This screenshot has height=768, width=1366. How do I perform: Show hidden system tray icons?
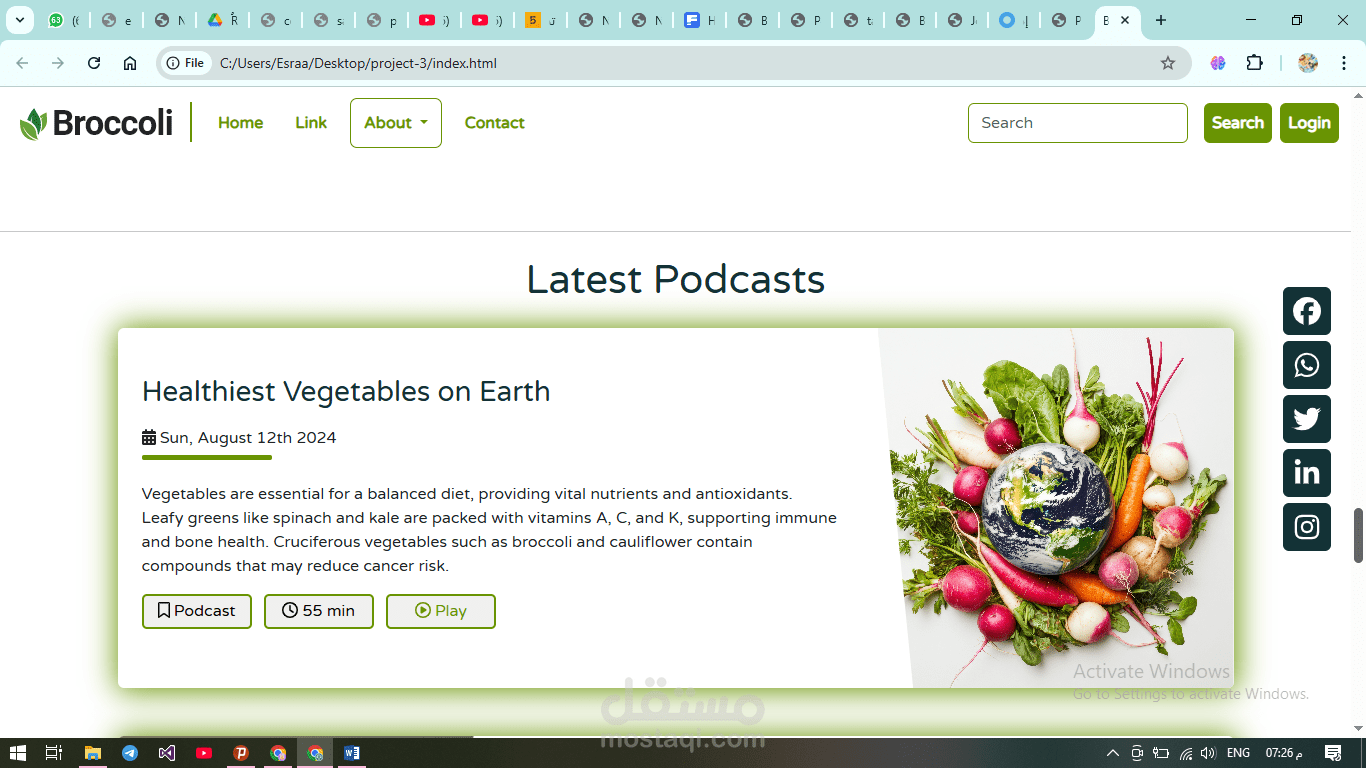pos(1112,753)
